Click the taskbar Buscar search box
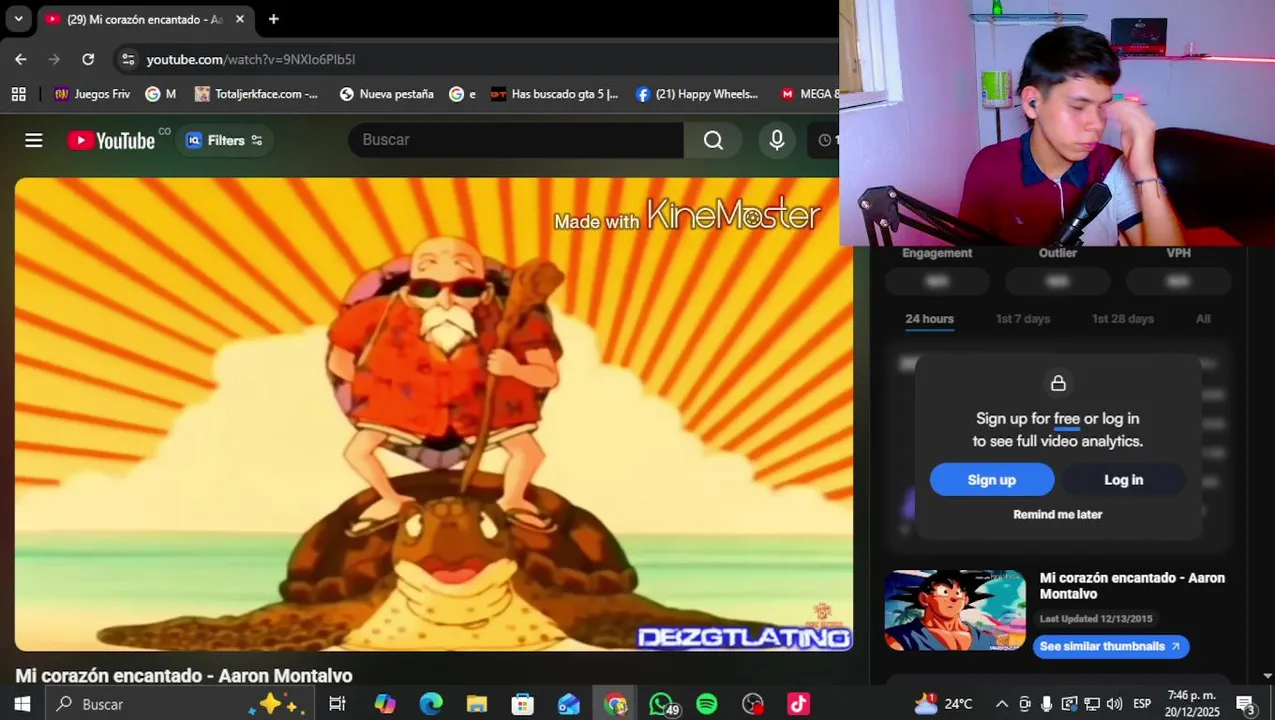 click(180, 704)
